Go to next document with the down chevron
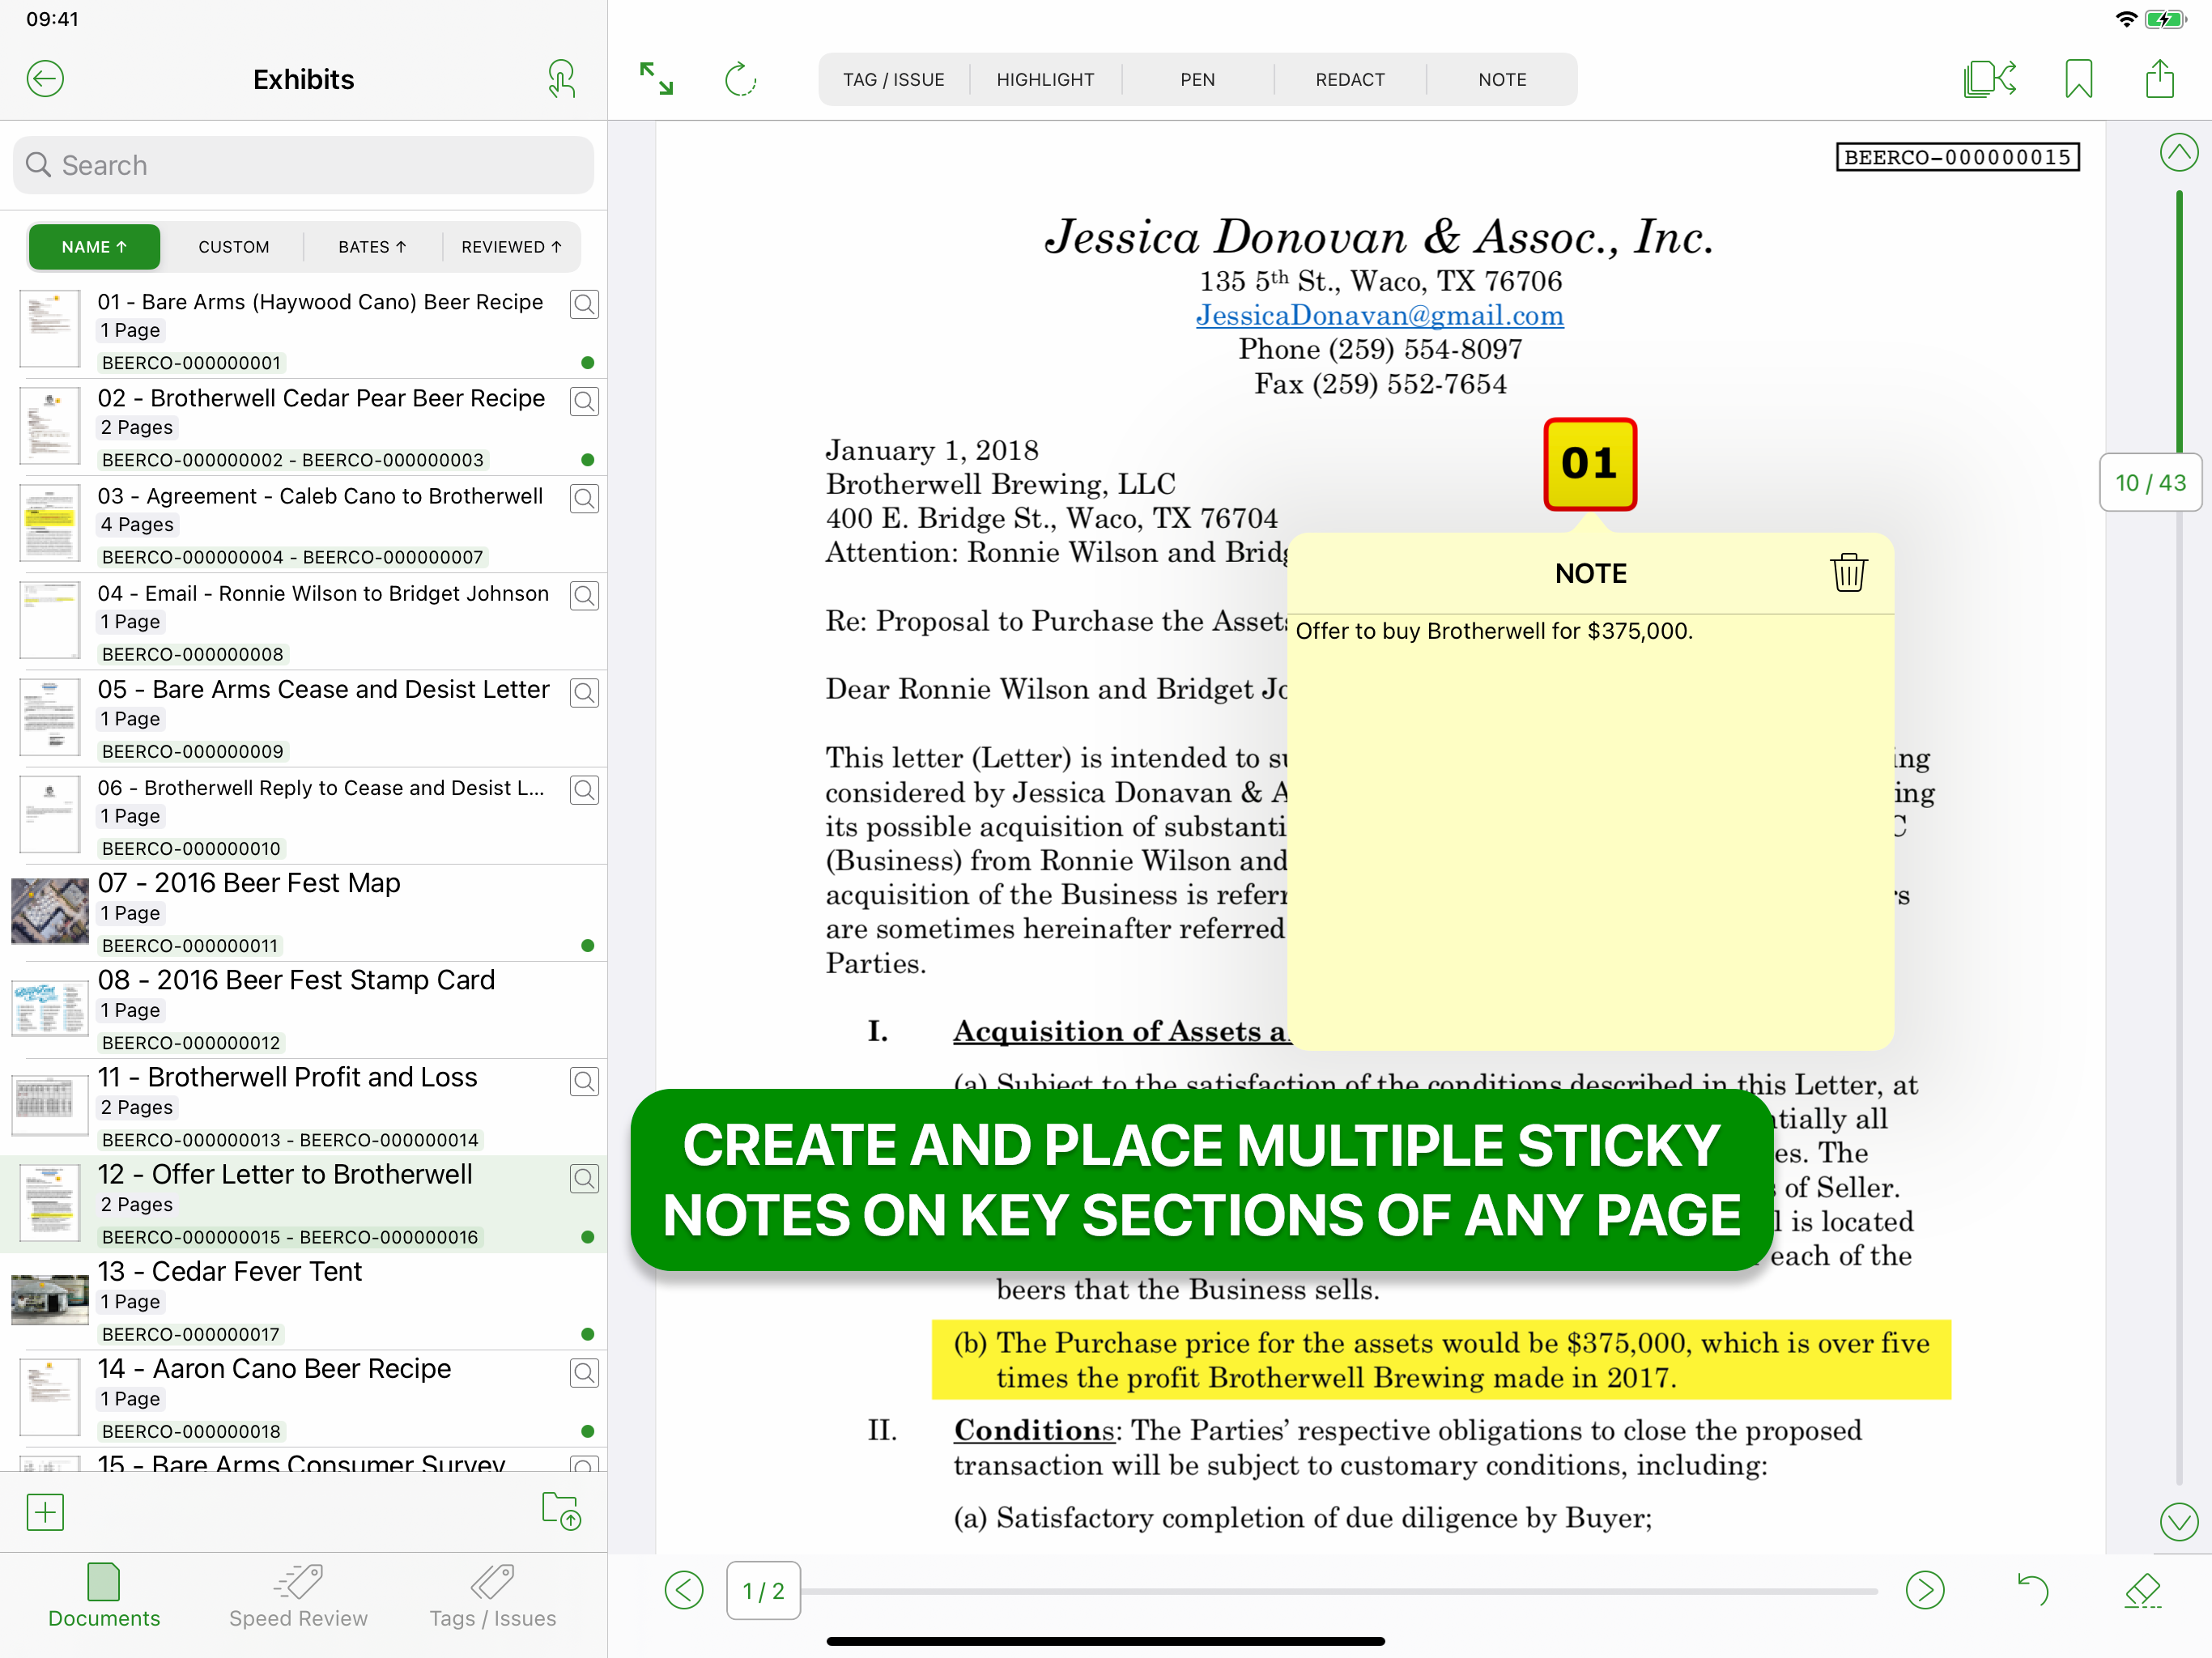The image size is (2212, 1658). 2178,1522
